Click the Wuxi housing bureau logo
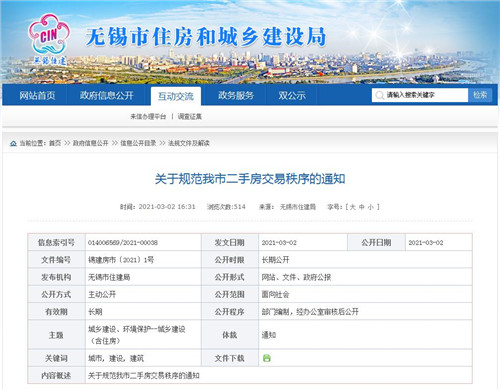Image resolution: width=500 pixels, height=390 pixels. [x=49, y=39]
